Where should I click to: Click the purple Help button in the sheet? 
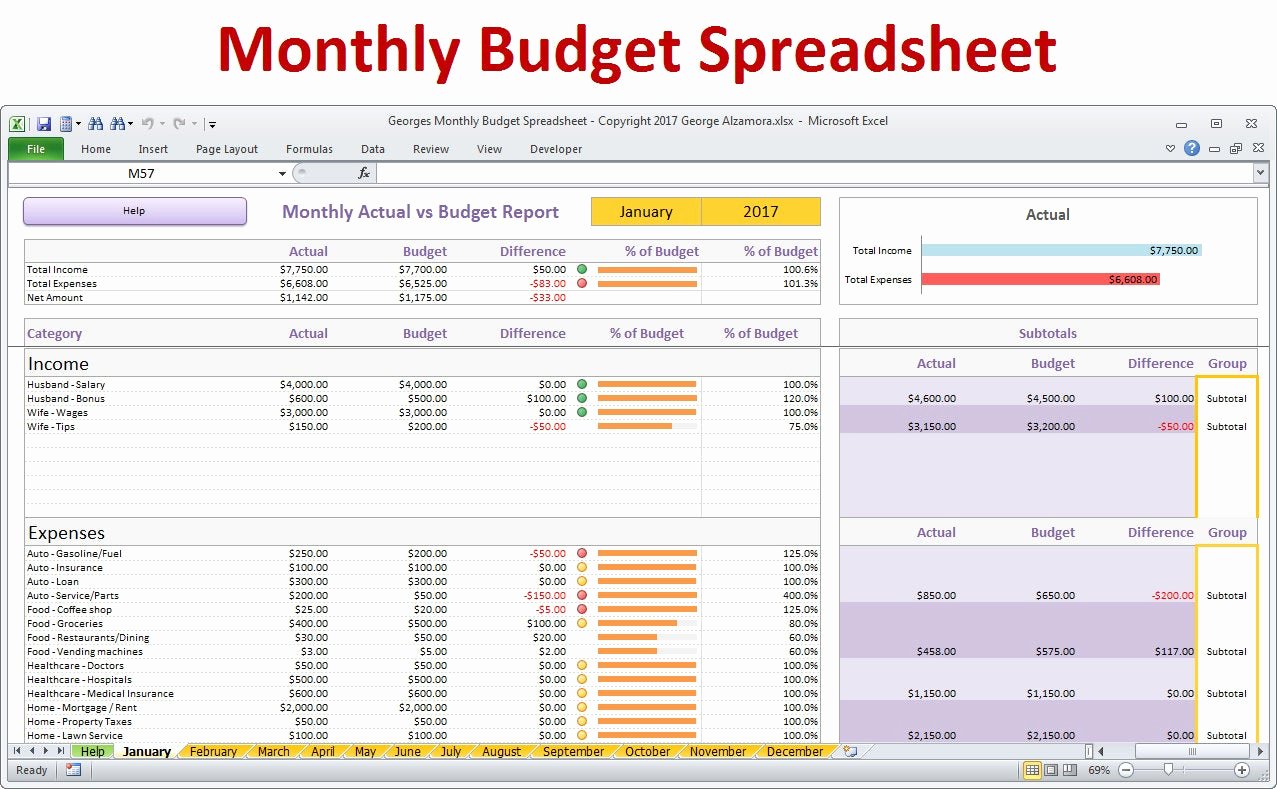[135, 211]
